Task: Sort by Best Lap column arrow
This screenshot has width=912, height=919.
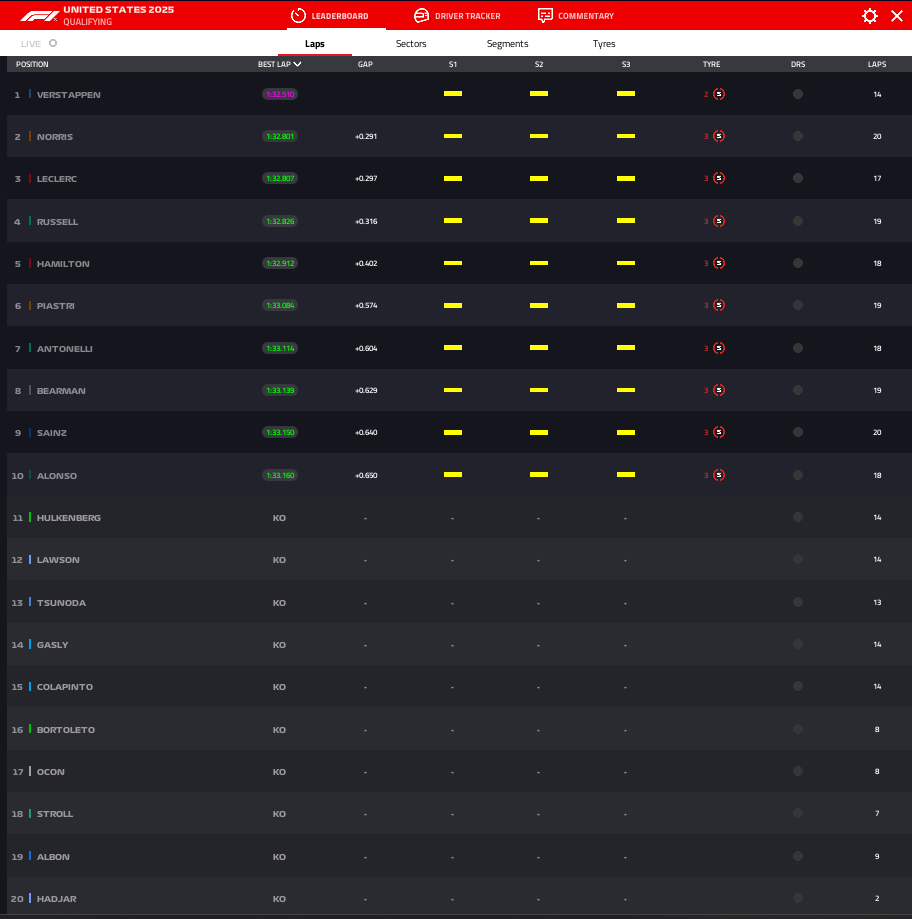Action: click(x=298, y=64)
